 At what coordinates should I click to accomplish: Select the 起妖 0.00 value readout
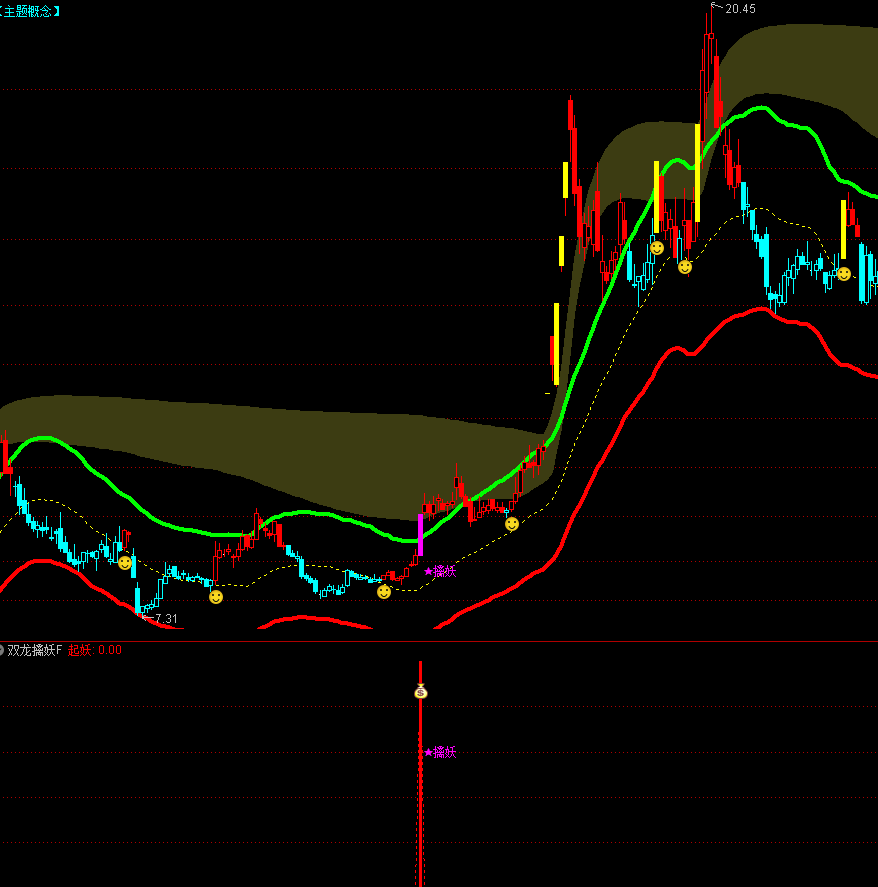pyautogui.click(x=95, y=650)
